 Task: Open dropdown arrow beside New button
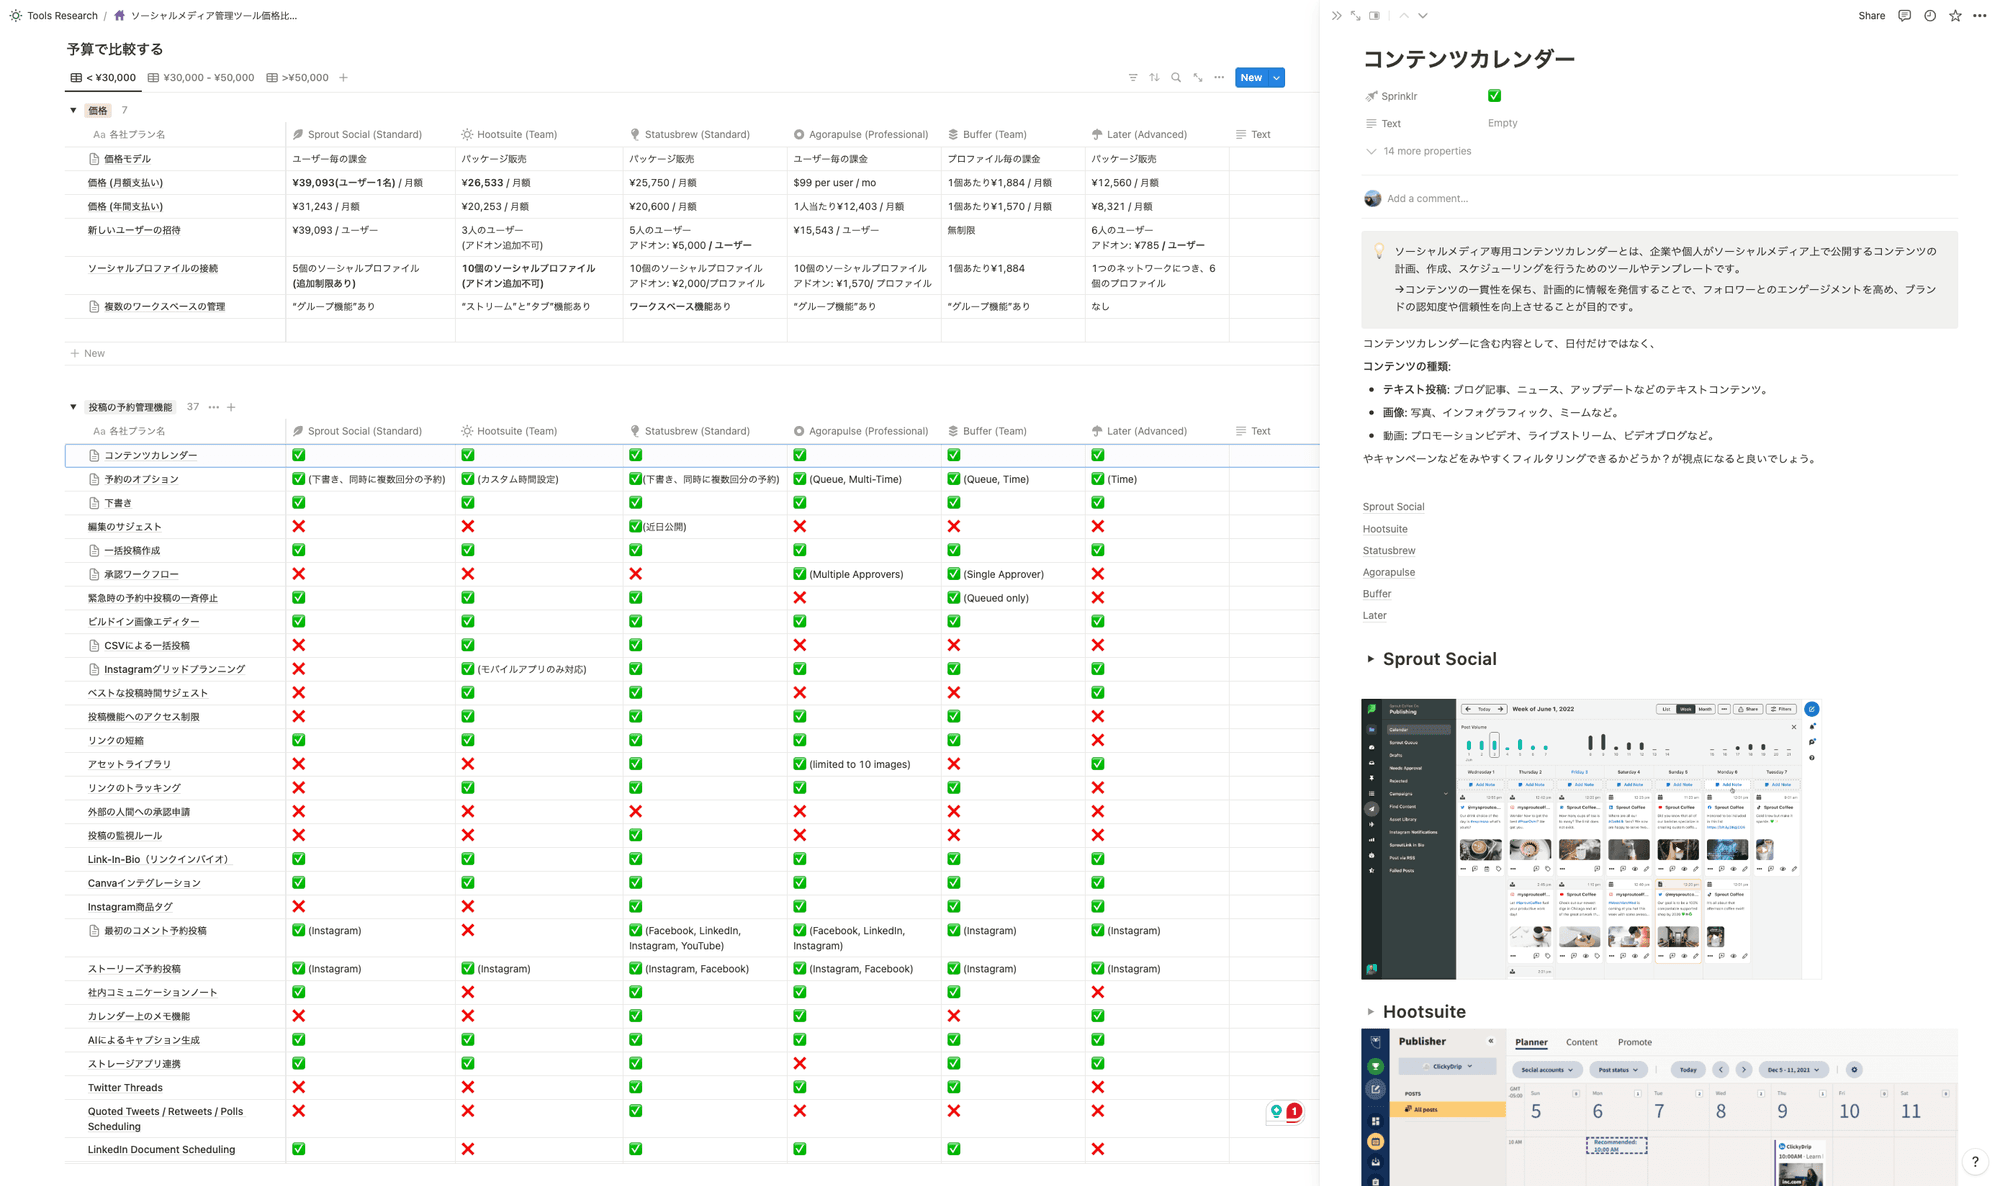[1277, 78]
